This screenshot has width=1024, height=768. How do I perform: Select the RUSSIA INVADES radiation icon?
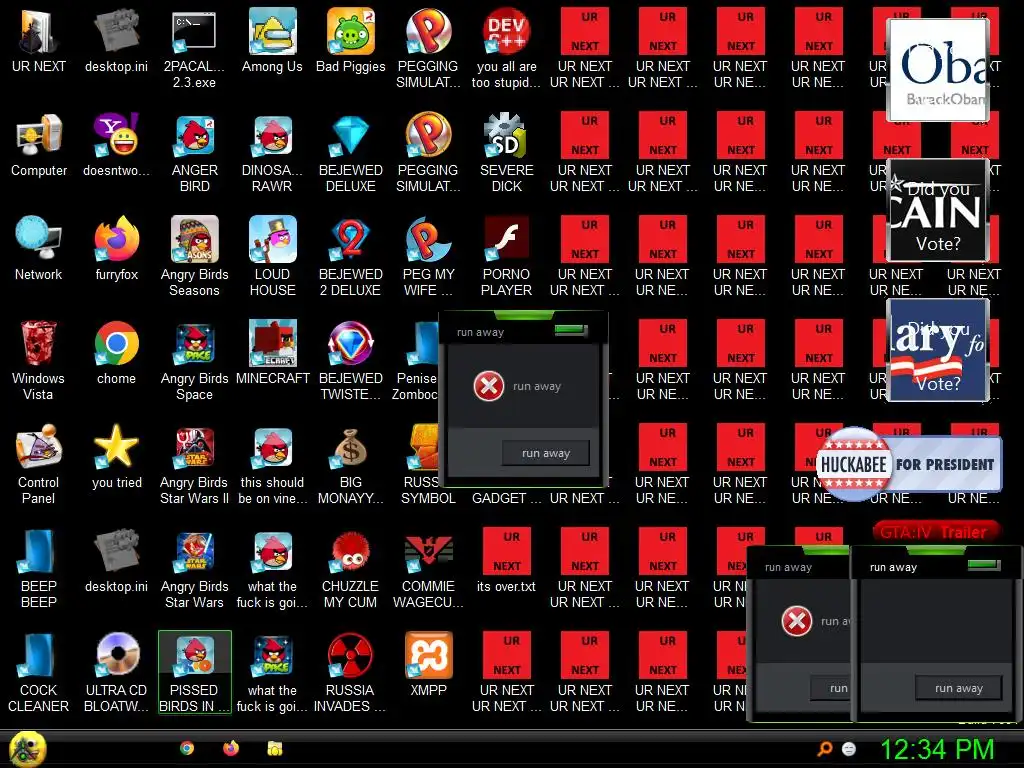(x=351, y=672)
